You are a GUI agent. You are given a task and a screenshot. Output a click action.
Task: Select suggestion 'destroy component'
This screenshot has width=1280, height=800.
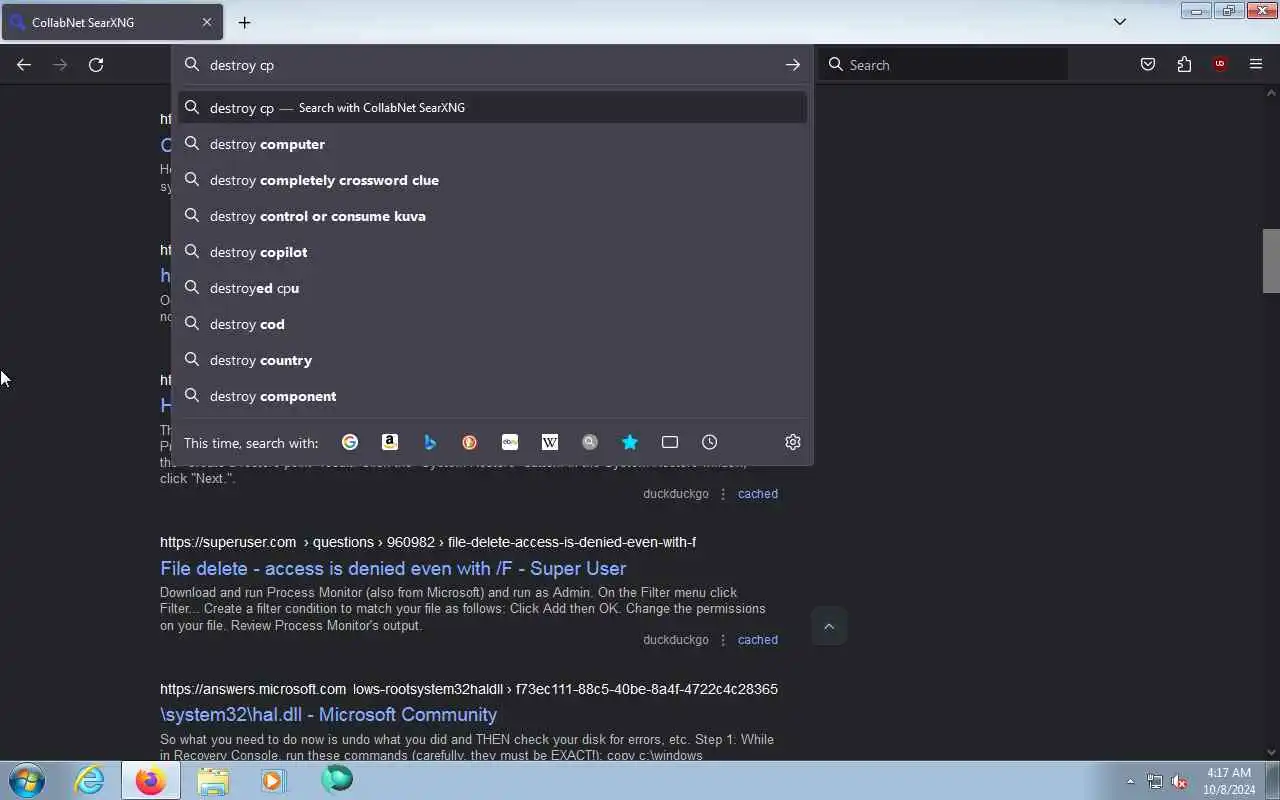pyautogui.click(x=492, y=396)
